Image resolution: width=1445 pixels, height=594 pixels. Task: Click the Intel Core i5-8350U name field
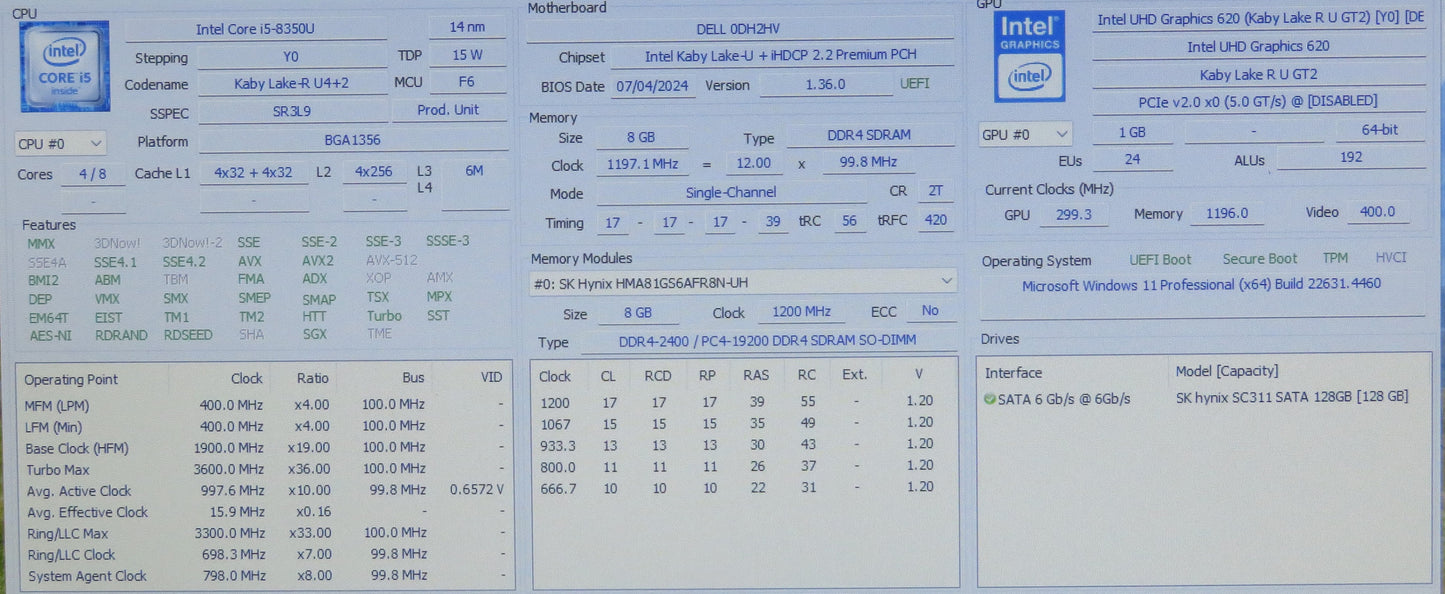tap(255, 30)
